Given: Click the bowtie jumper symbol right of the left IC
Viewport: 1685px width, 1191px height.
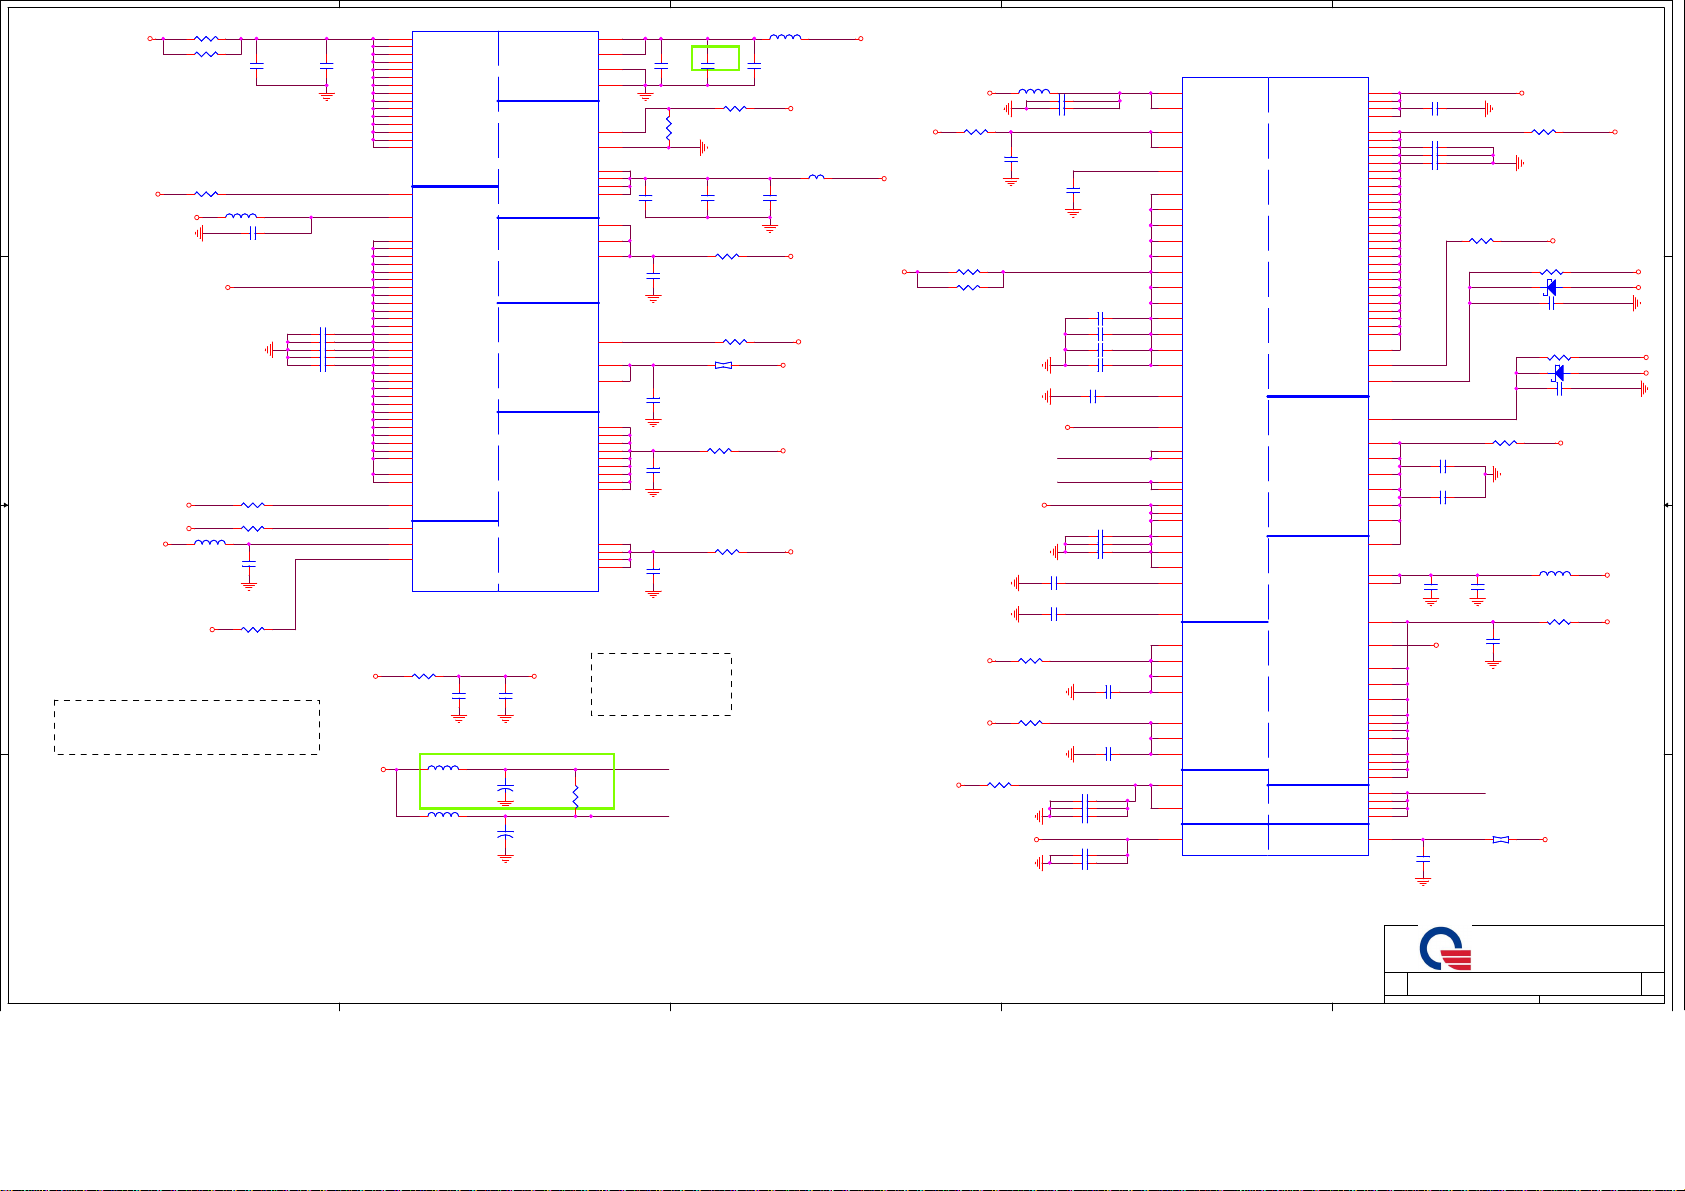Looking at the screenshot, I should click(x=723, y=366).
